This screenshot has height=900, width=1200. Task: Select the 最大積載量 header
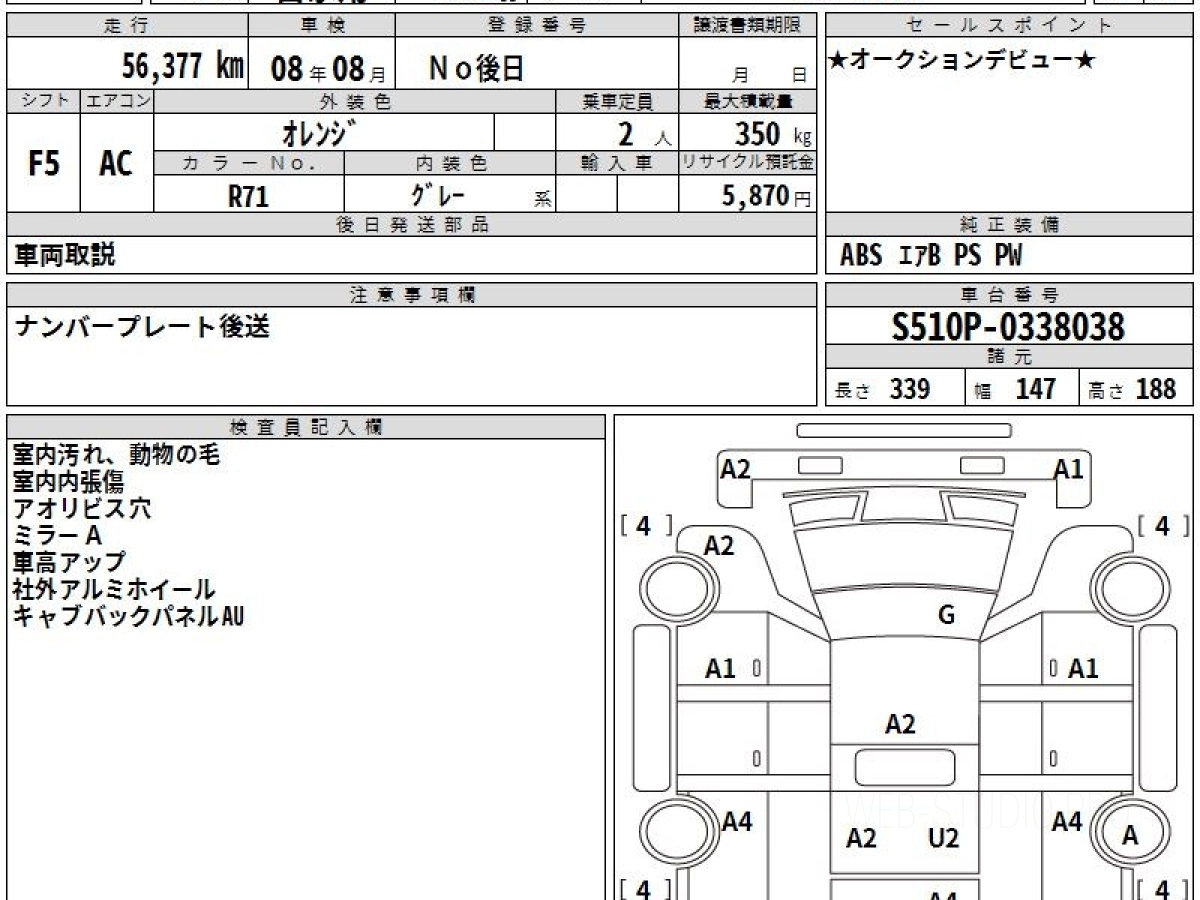[x=748, y=100]
